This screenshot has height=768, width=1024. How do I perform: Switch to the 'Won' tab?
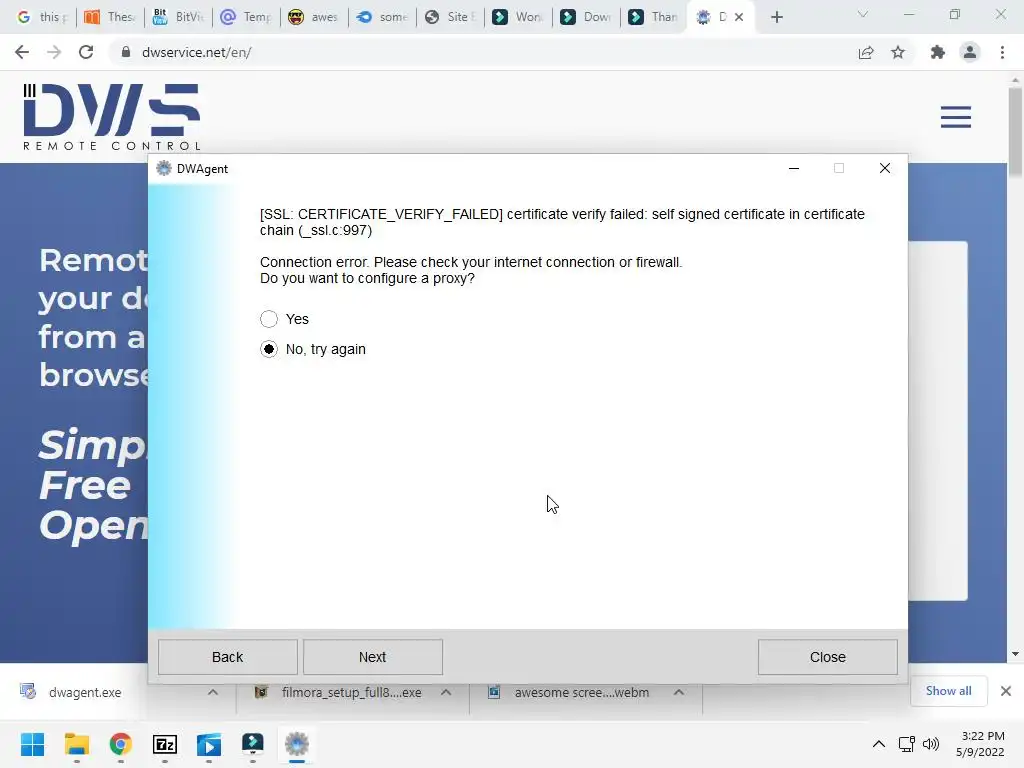tap(517, 17)
